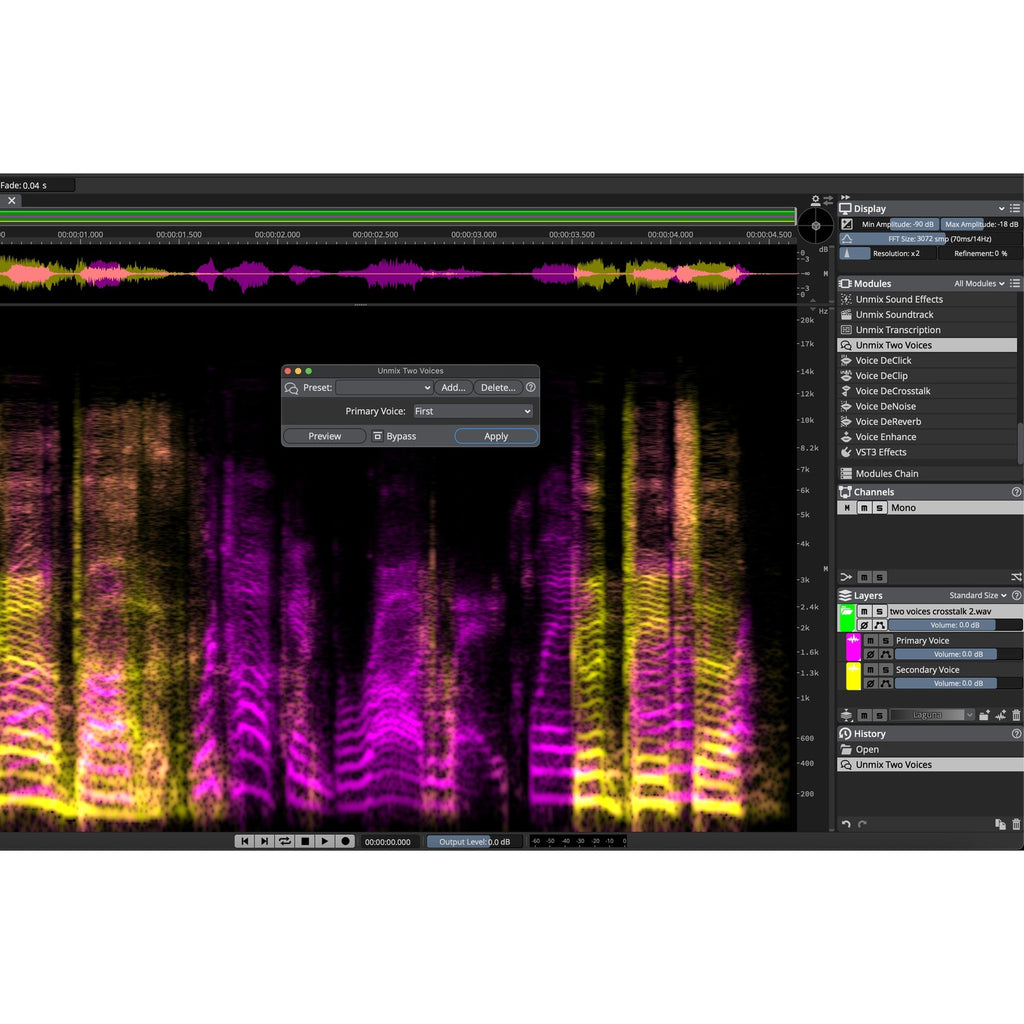
Task: Open the Primary Voice dropdown set to First
Action: [473, 411]
